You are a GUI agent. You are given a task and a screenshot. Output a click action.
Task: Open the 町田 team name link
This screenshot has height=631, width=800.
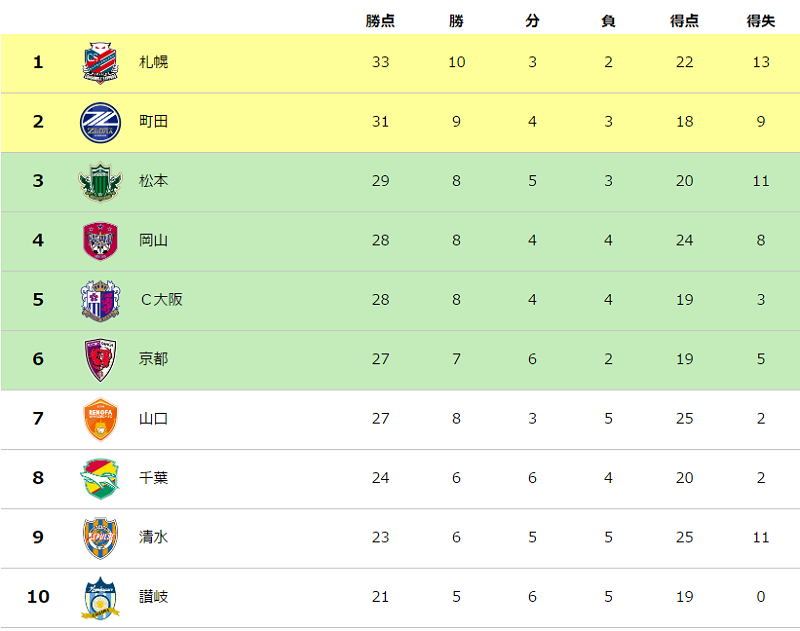pyautogui.click(x=153, y=122)
